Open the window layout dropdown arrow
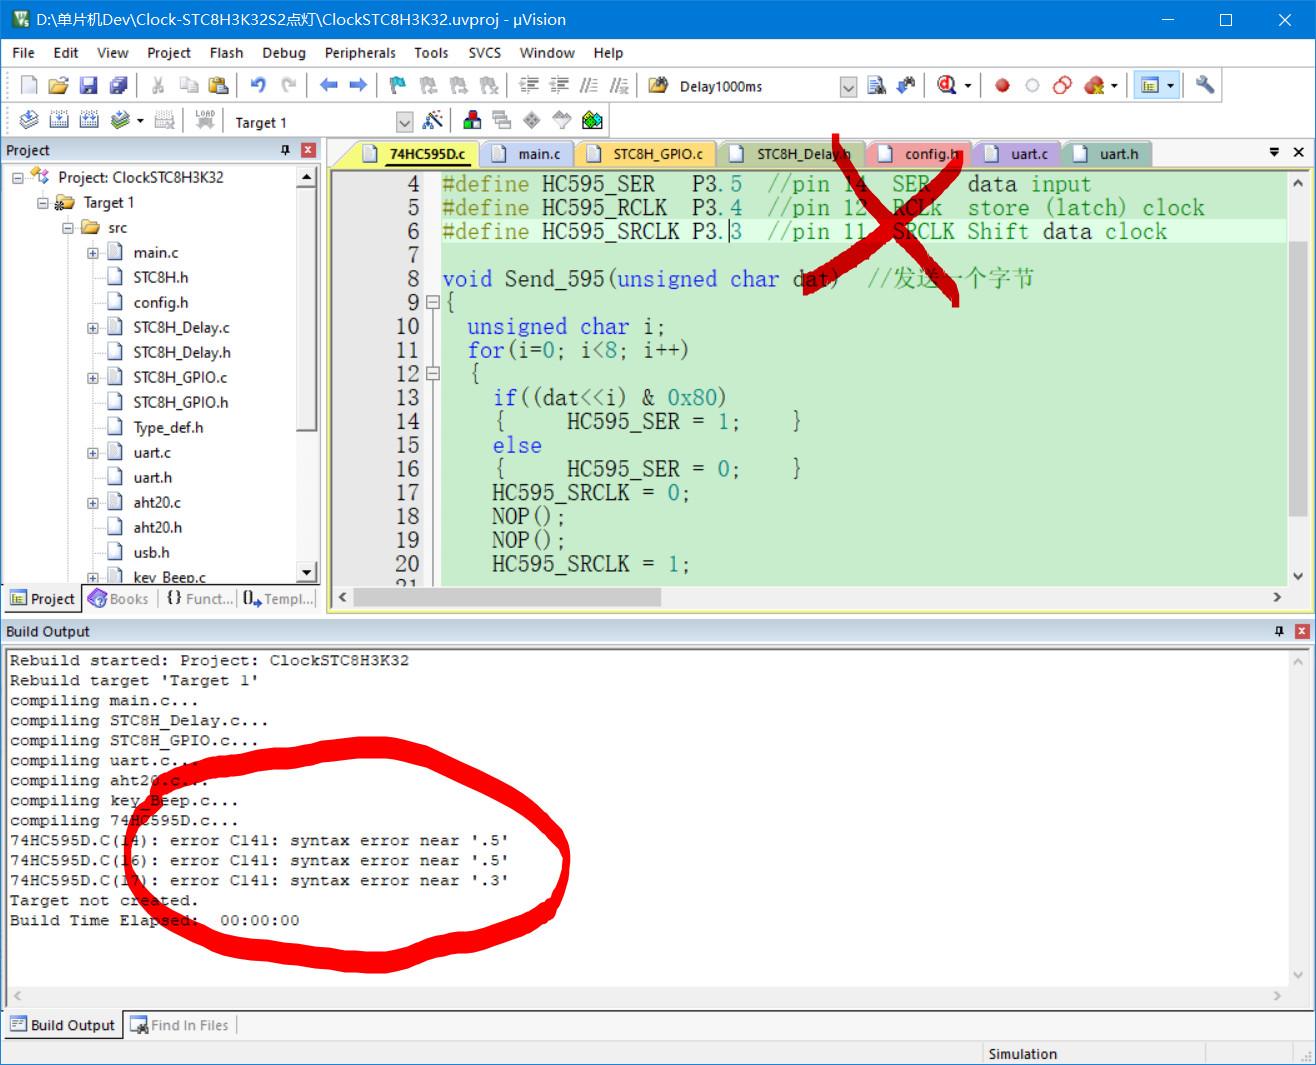Image resolution: width=1316 pixels, height=1065 pixels. pyautogui.click(x=1170, y=86)
